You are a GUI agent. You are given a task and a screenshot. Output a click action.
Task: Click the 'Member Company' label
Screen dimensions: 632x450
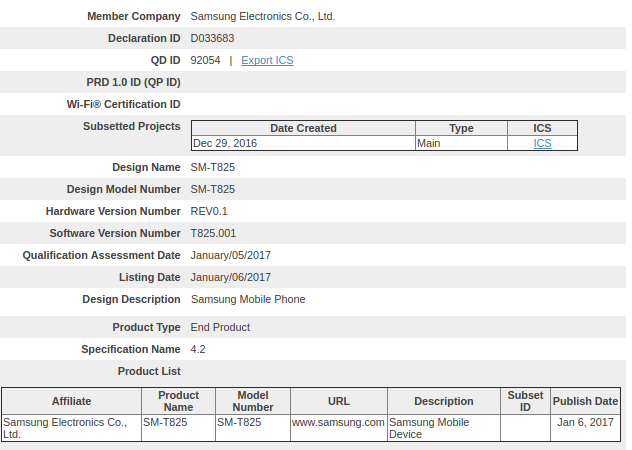[x=133, y=17]
